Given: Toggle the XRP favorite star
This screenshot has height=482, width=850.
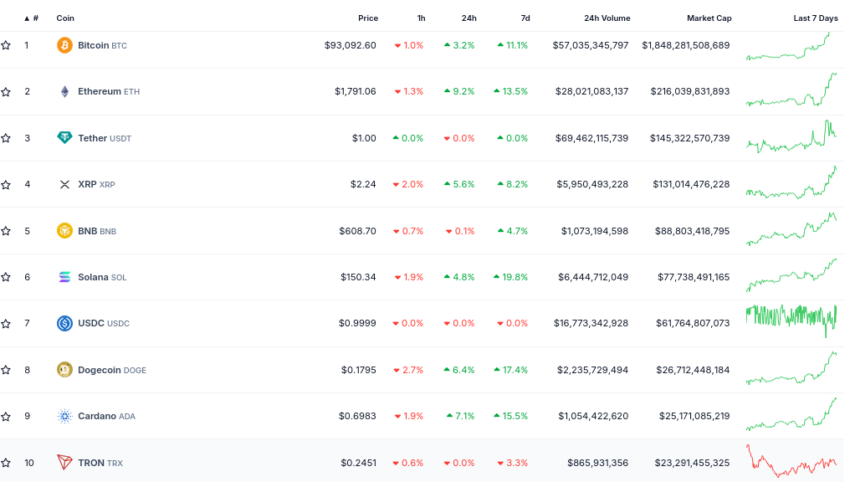Looking at the screenshot, I should tap(6, 184).
